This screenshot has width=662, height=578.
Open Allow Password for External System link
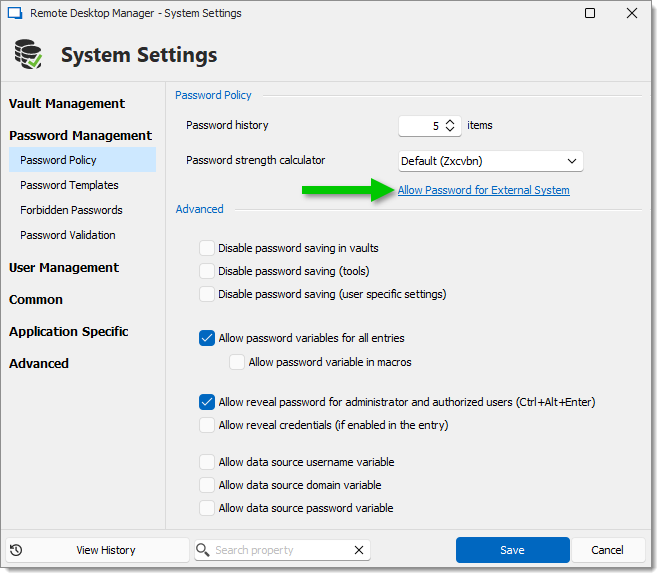pos(483,190)
